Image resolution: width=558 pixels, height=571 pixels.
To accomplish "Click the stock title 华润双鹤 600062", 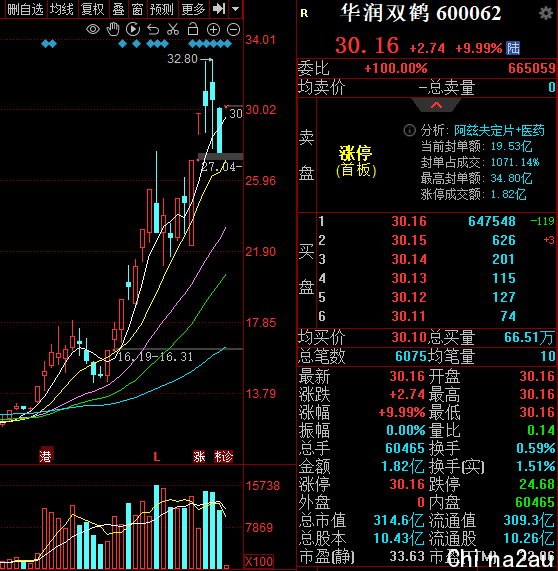I will (421, 13).
